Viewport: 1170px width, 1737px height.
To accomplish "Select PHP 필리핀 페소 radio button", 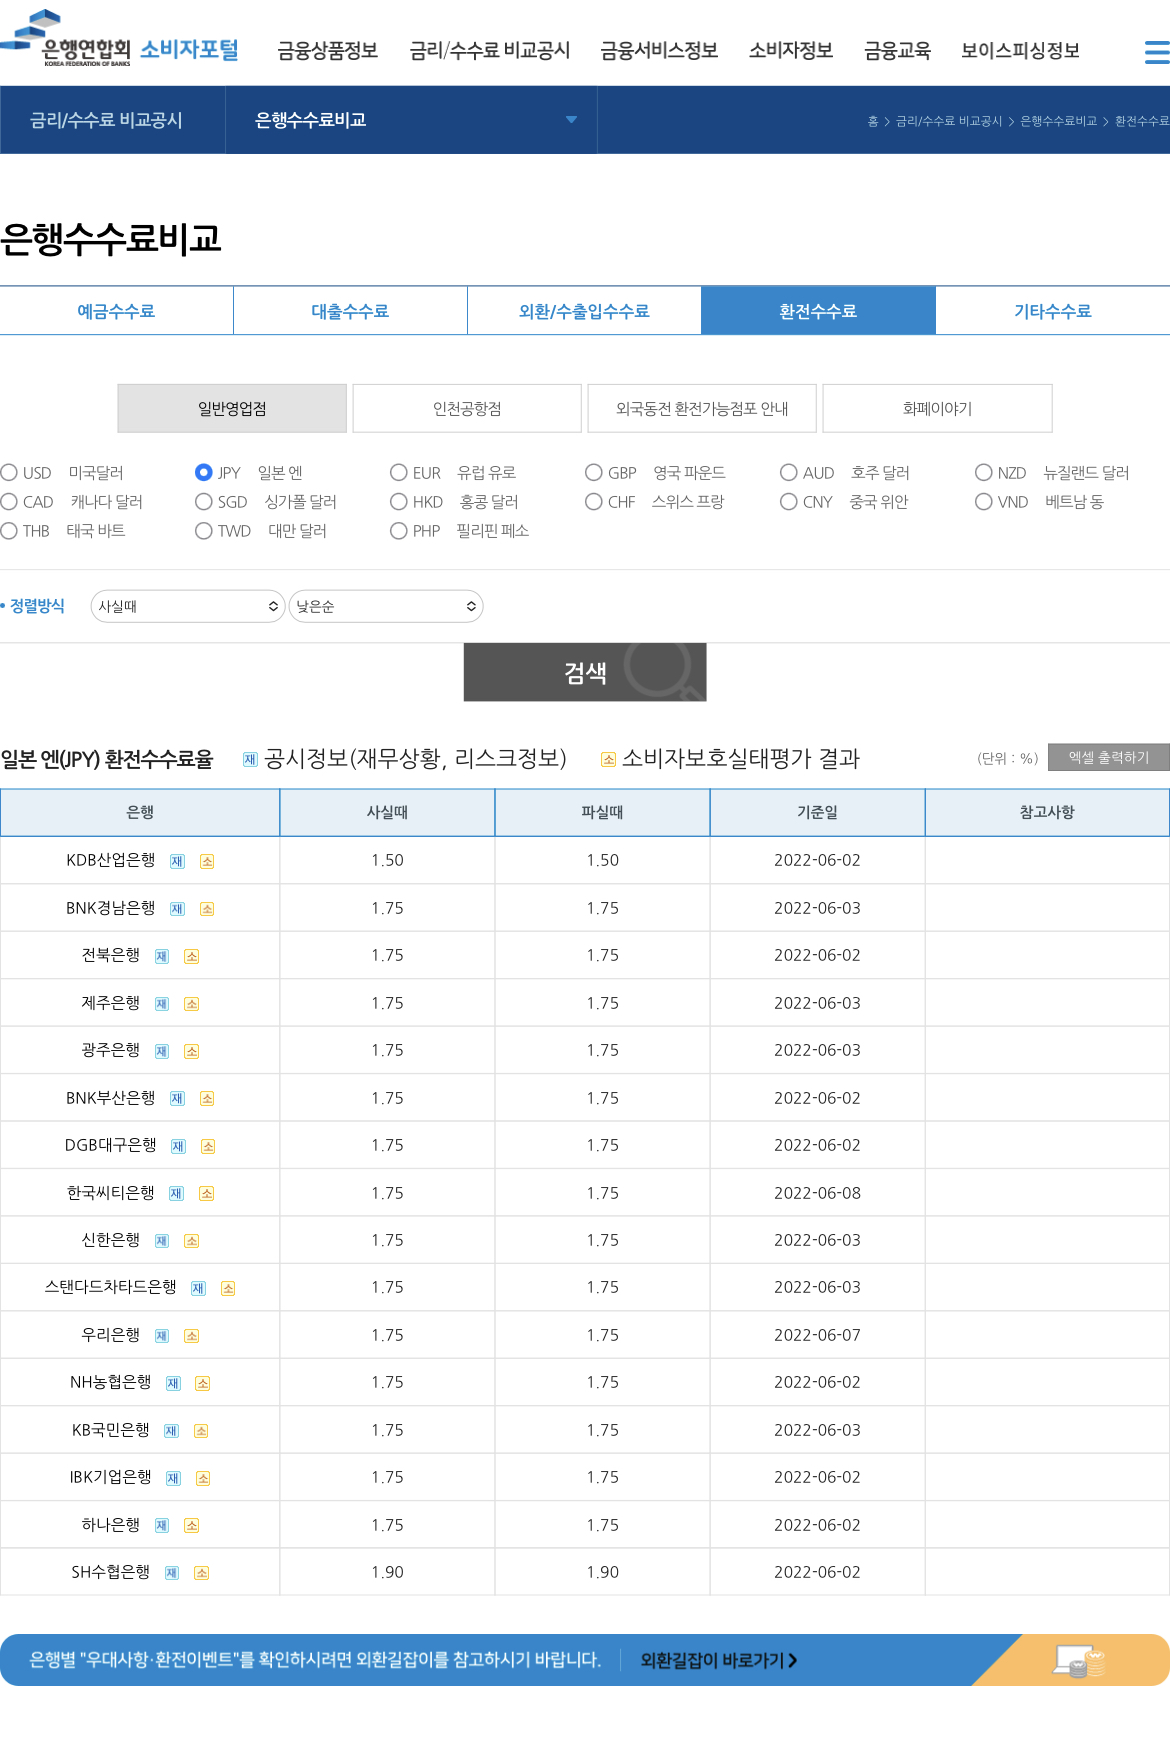I will pyautogui.click(x=399, y=531).
